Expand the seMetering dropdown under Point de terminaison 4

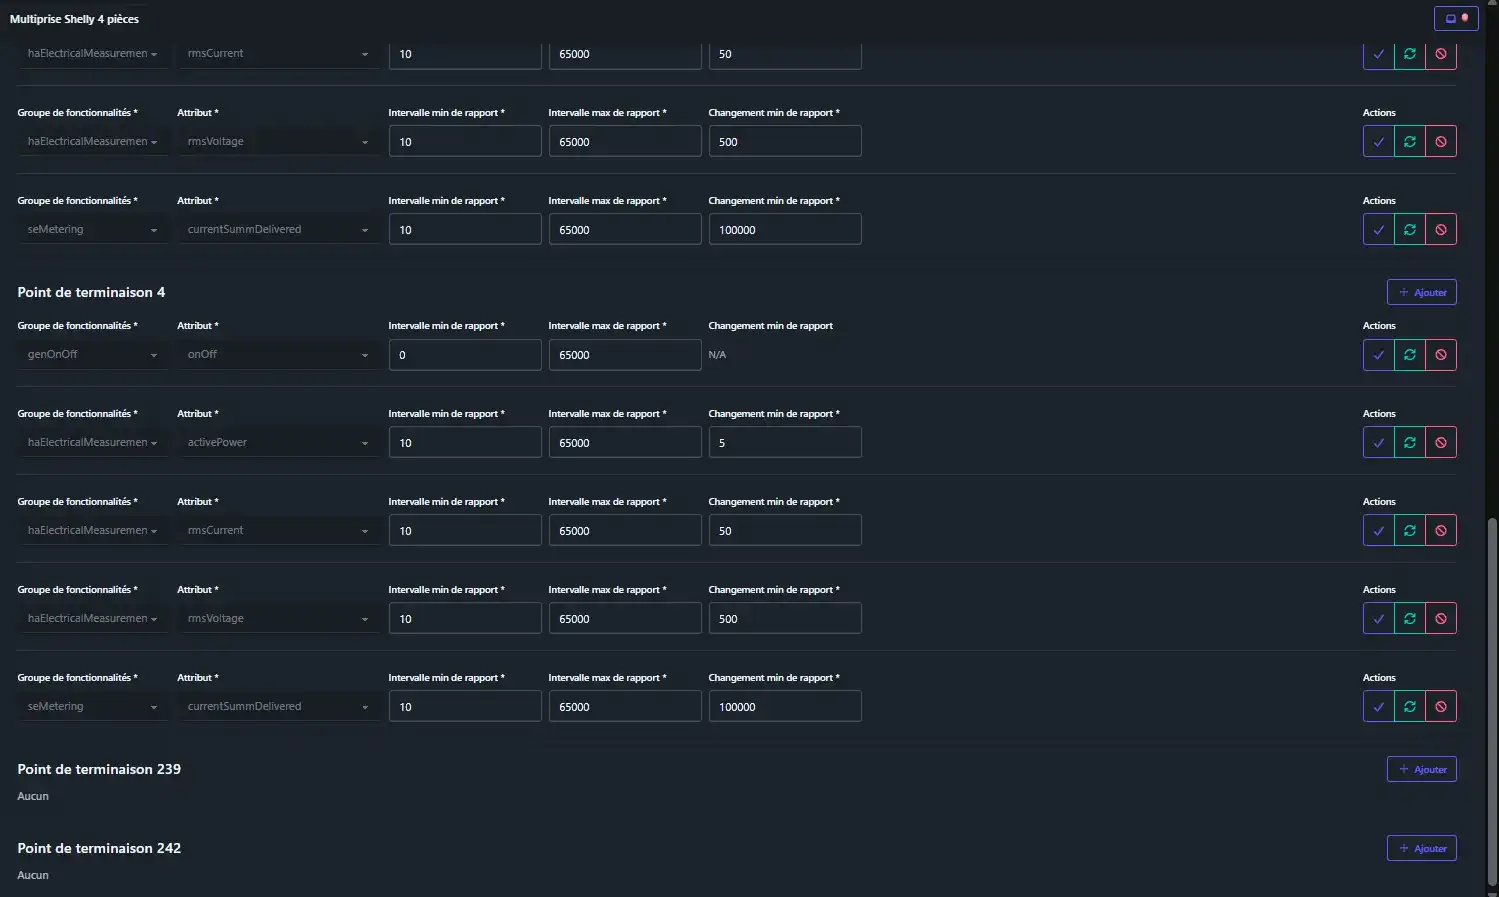(x=92, y=707)
